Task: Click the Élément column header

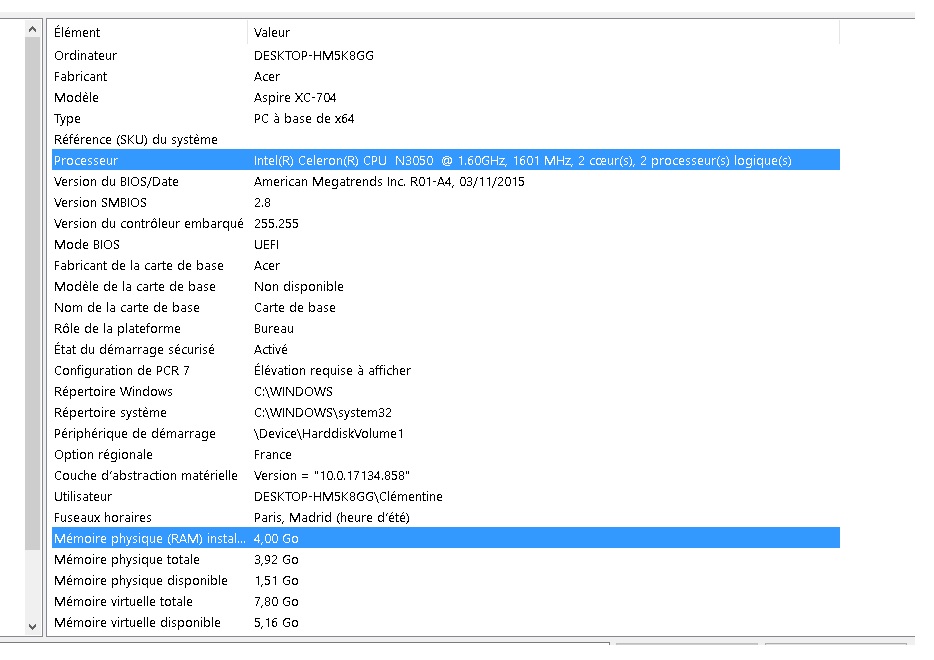Action: pos(149,32)
